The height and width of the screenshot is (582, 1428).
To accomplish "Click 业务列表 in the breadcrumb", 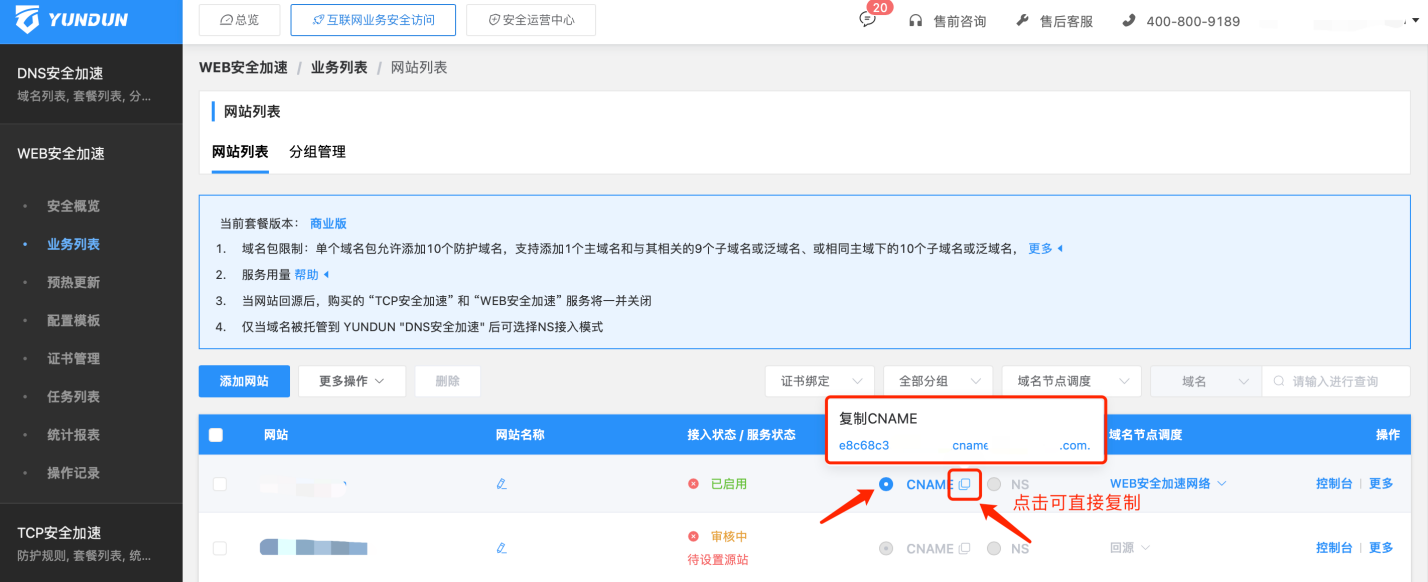I will [339, 67].
